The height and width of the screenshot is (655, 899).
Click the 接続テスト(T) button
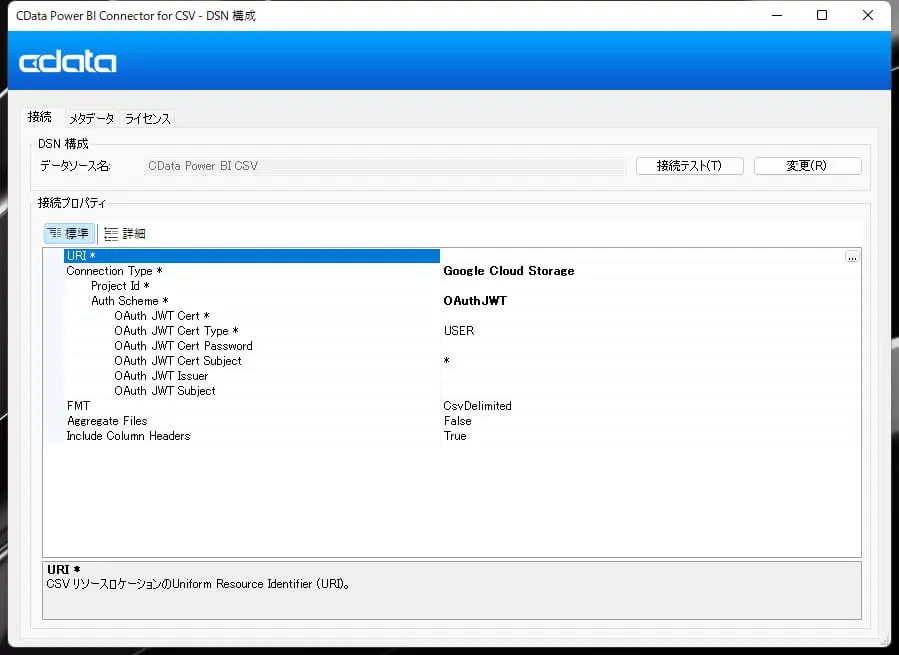pos(689,166)
